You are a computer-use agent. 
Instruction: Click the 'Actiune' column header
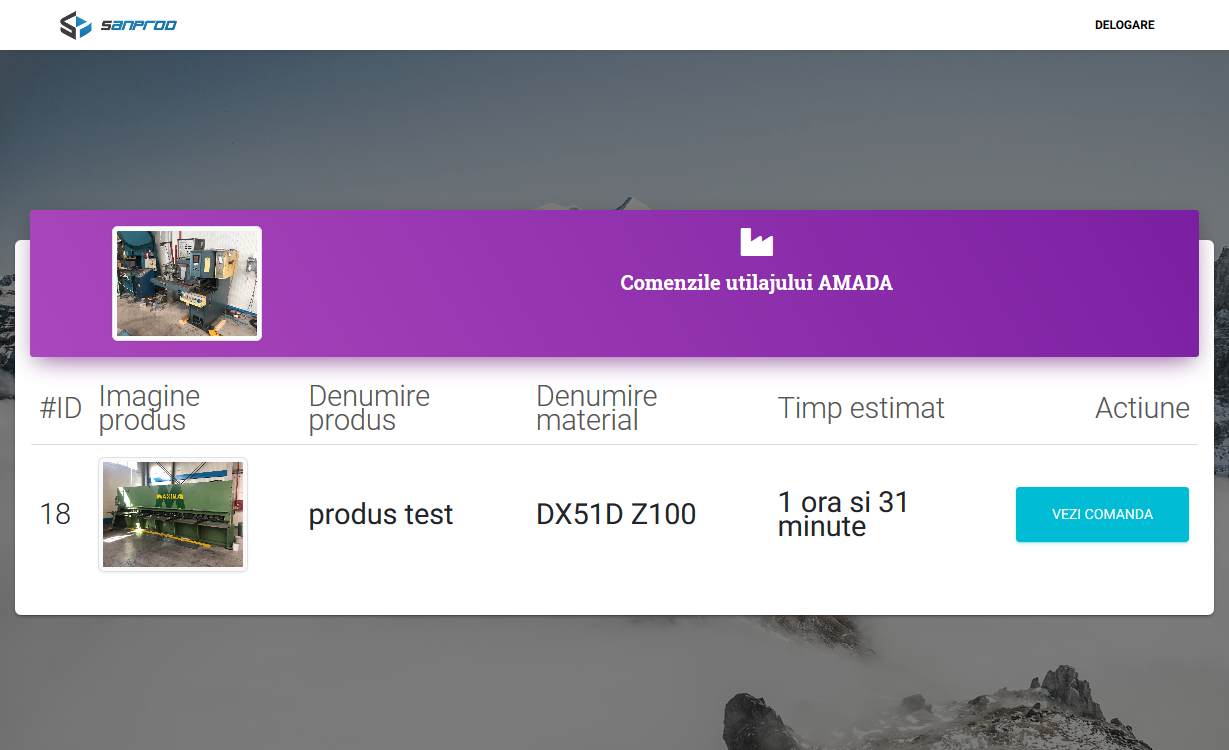point(1142,408)
